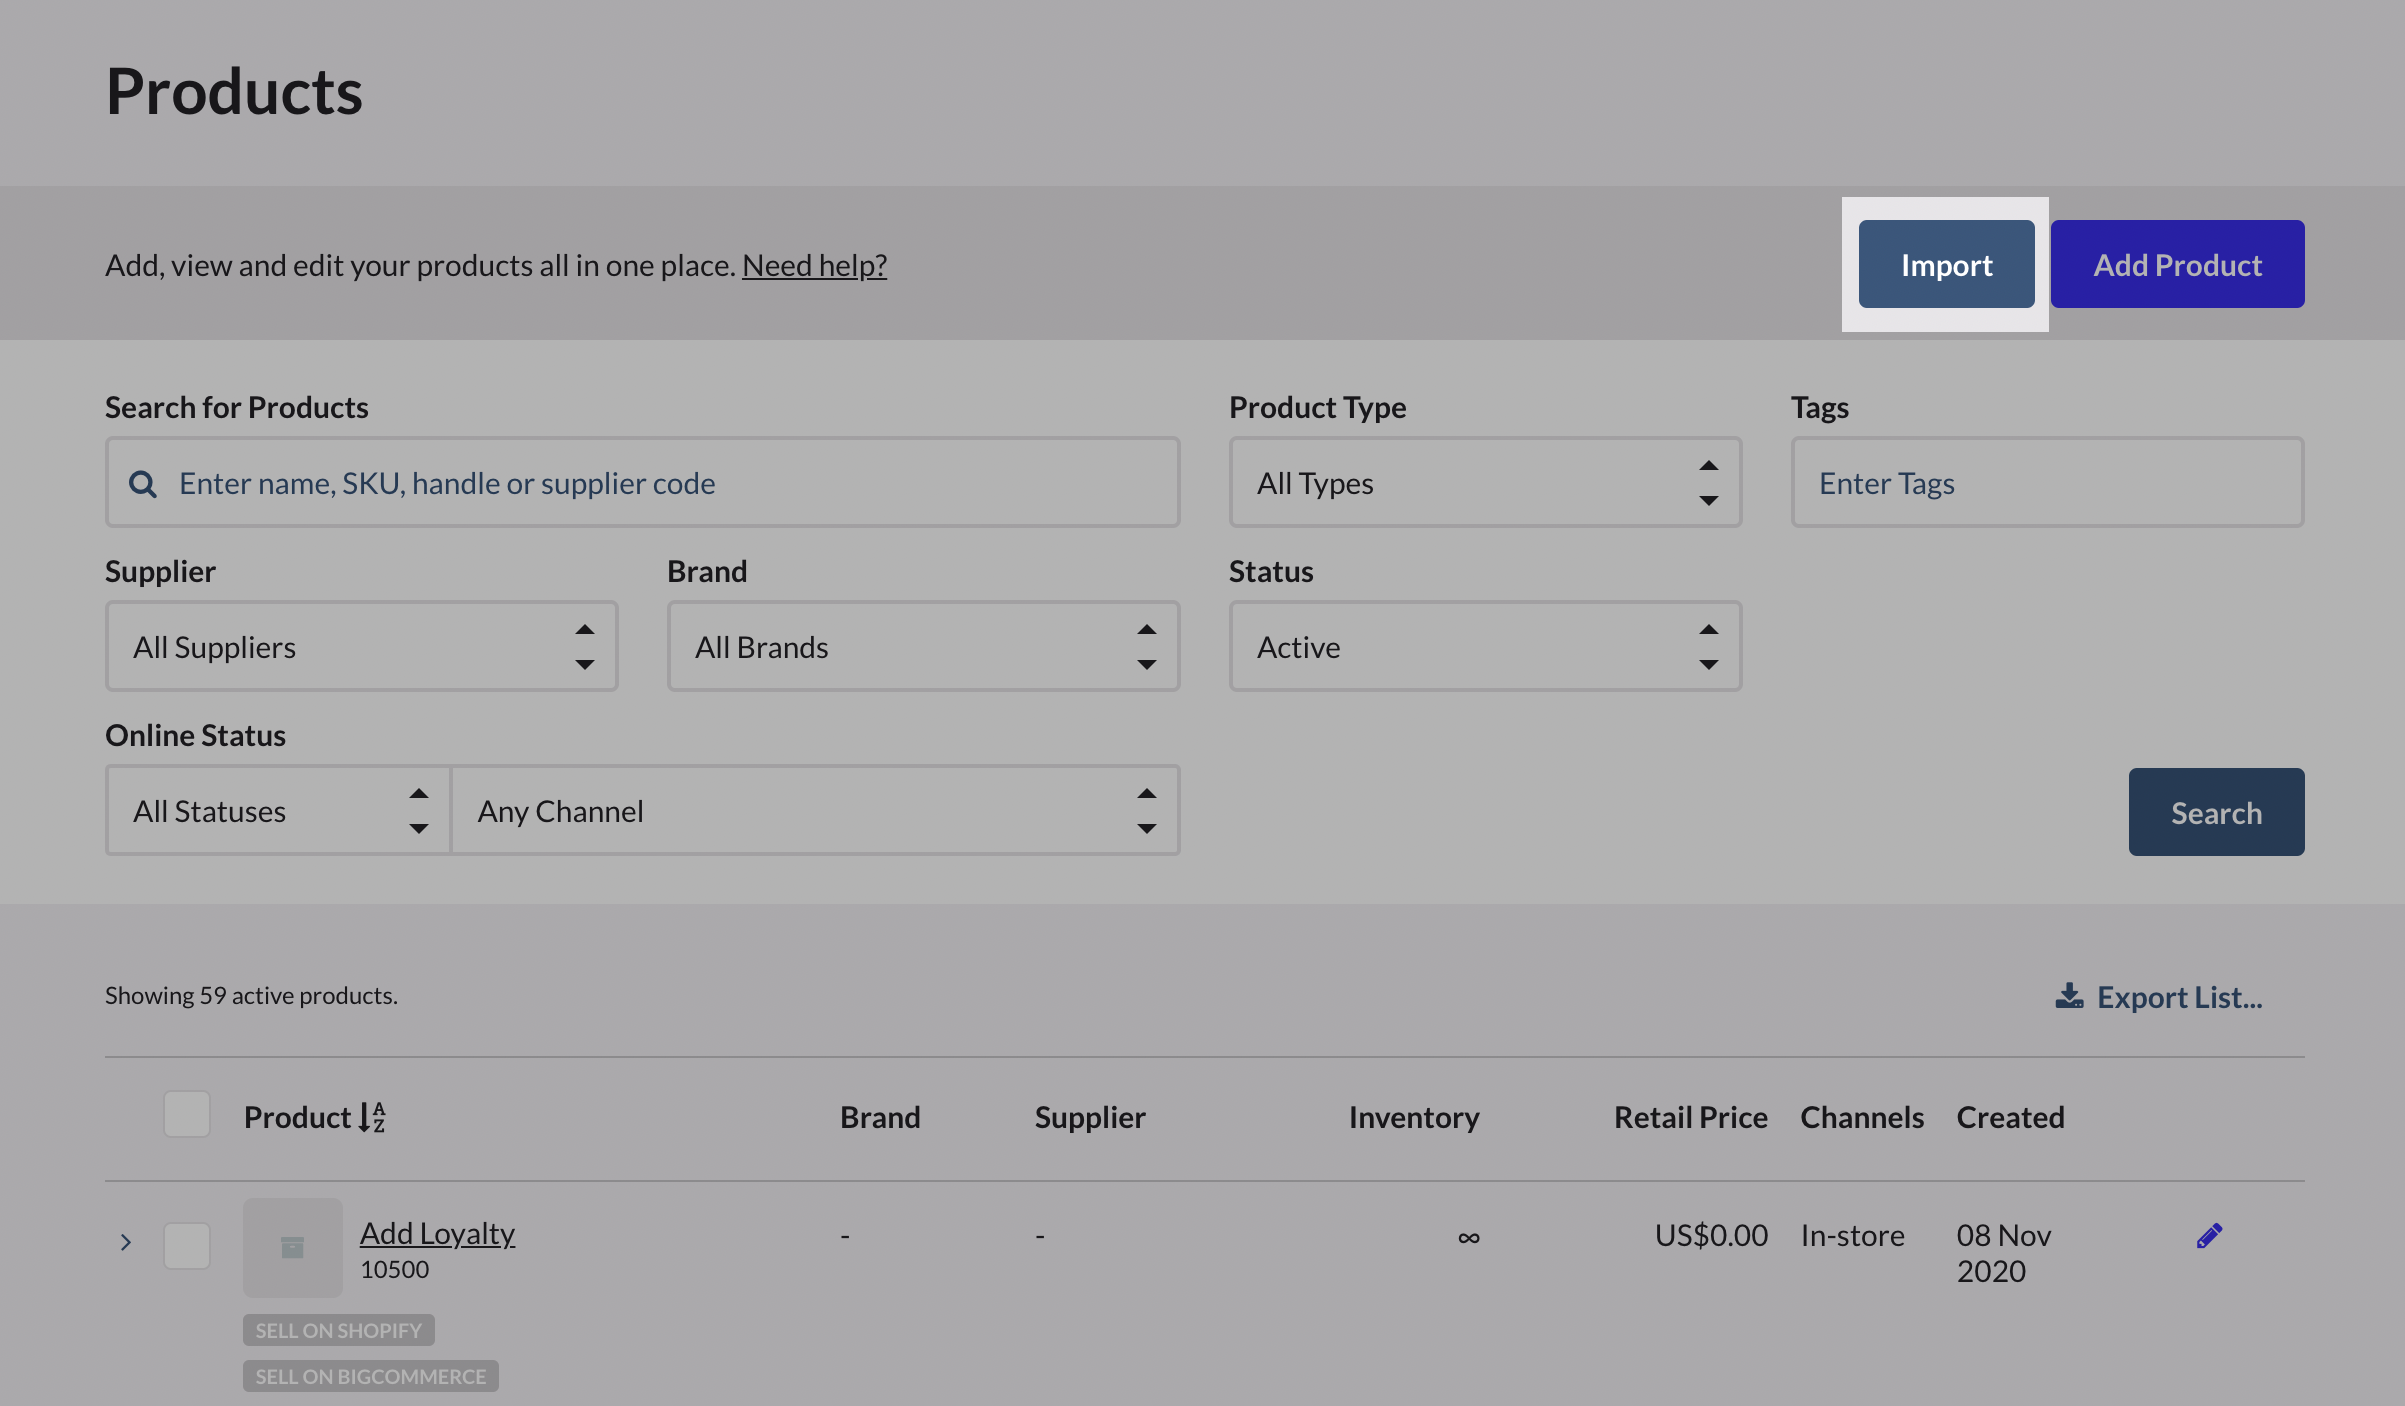
Task: Open the Status Active dropdown
Action: (x=1485, y=646)
